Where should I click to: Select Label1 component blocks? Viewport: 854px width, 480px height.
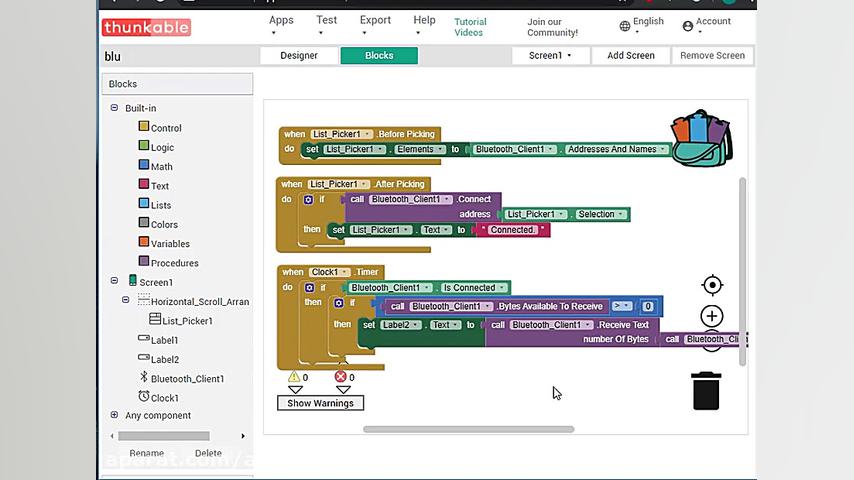(158, 339)
